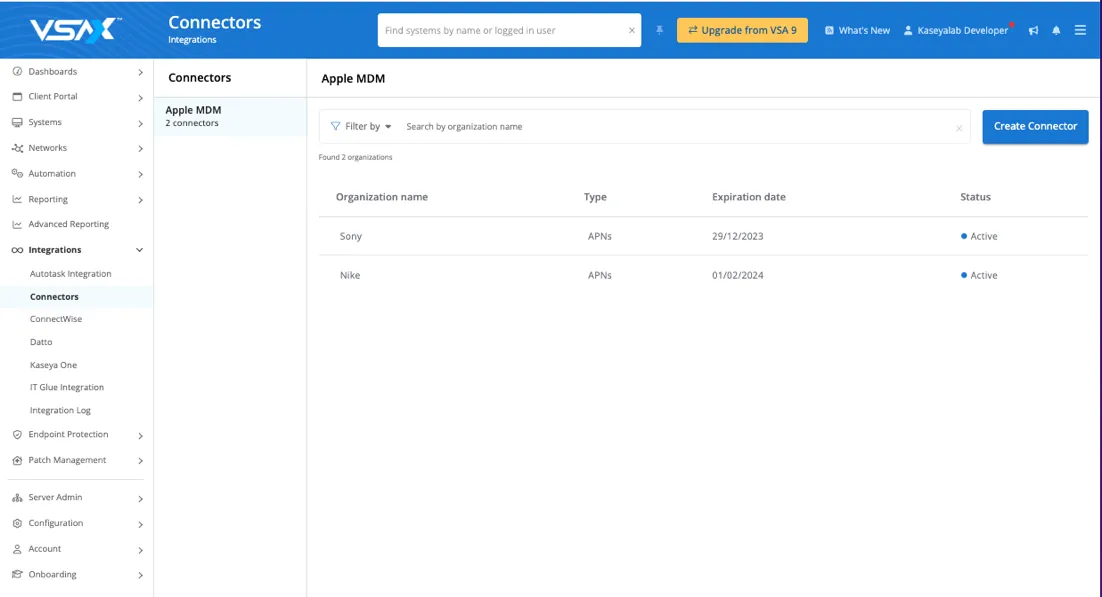Open the hamburger menu icon
This screenshot has width=1102, height=597.
(1080, 30)
